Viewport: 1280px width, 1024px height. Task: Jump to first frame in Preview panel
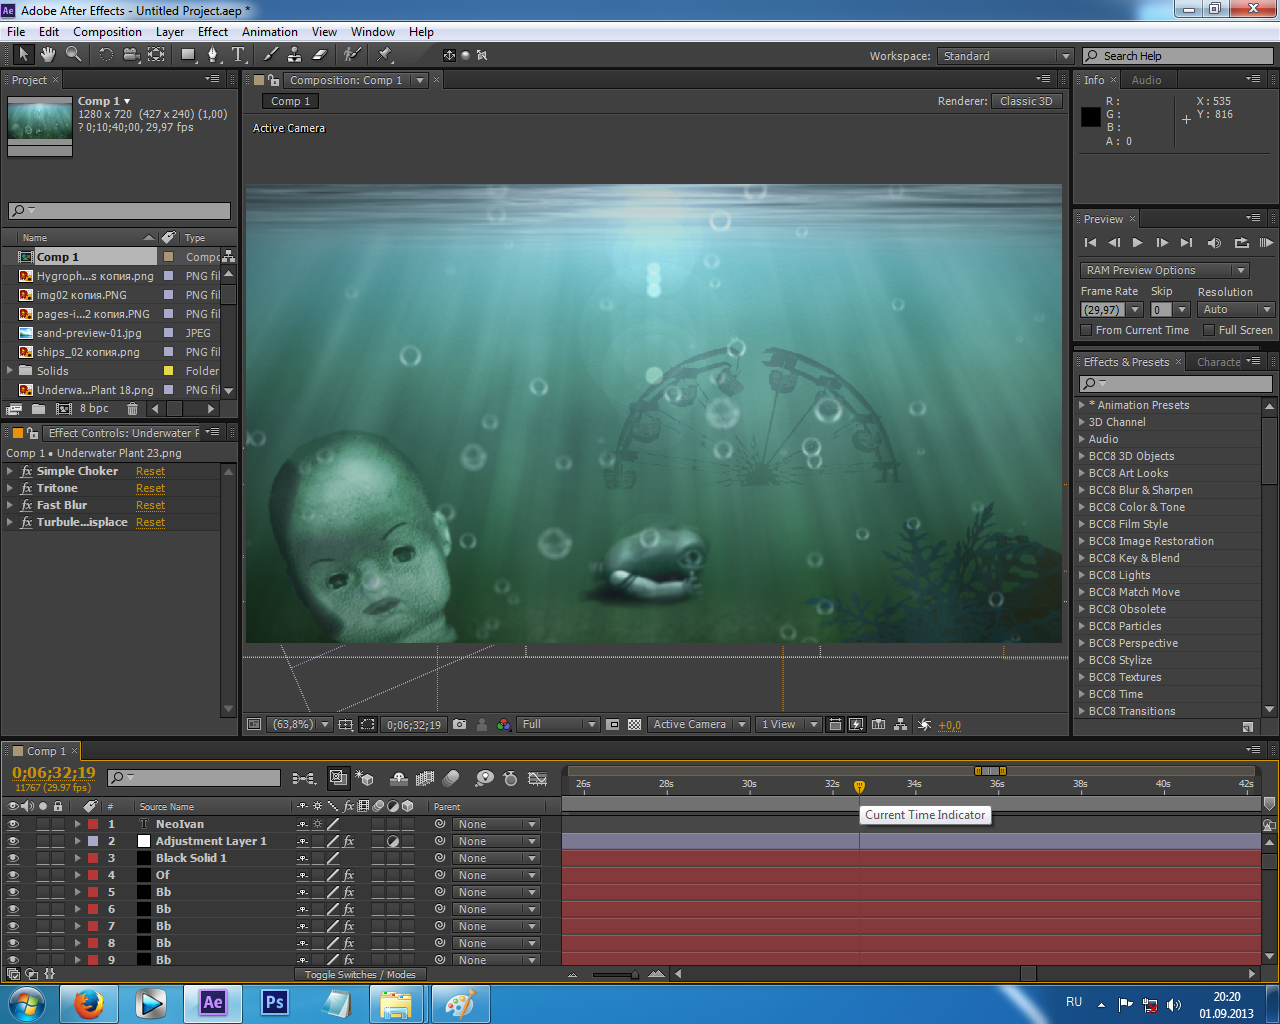click(1090, 242)
